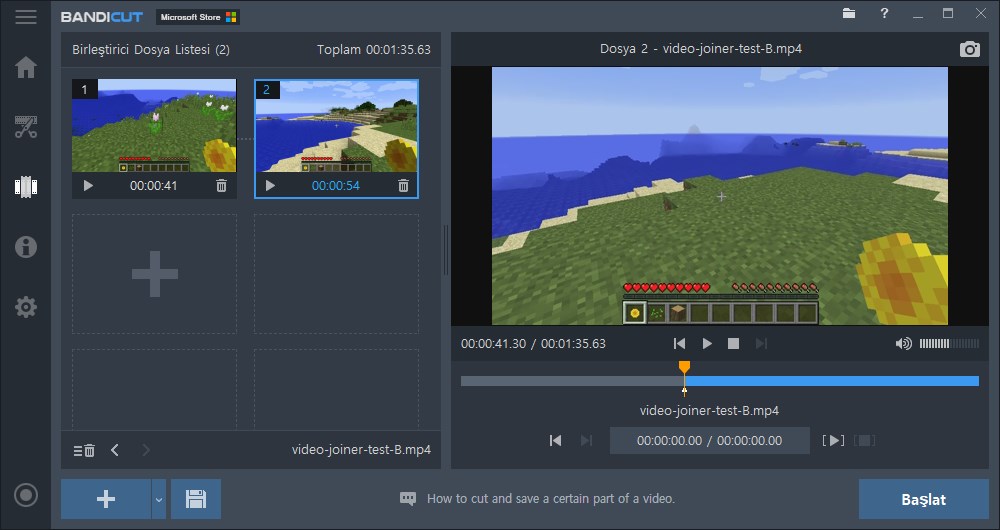
Task: Stop the preview playback
Action: coord(733,344)
